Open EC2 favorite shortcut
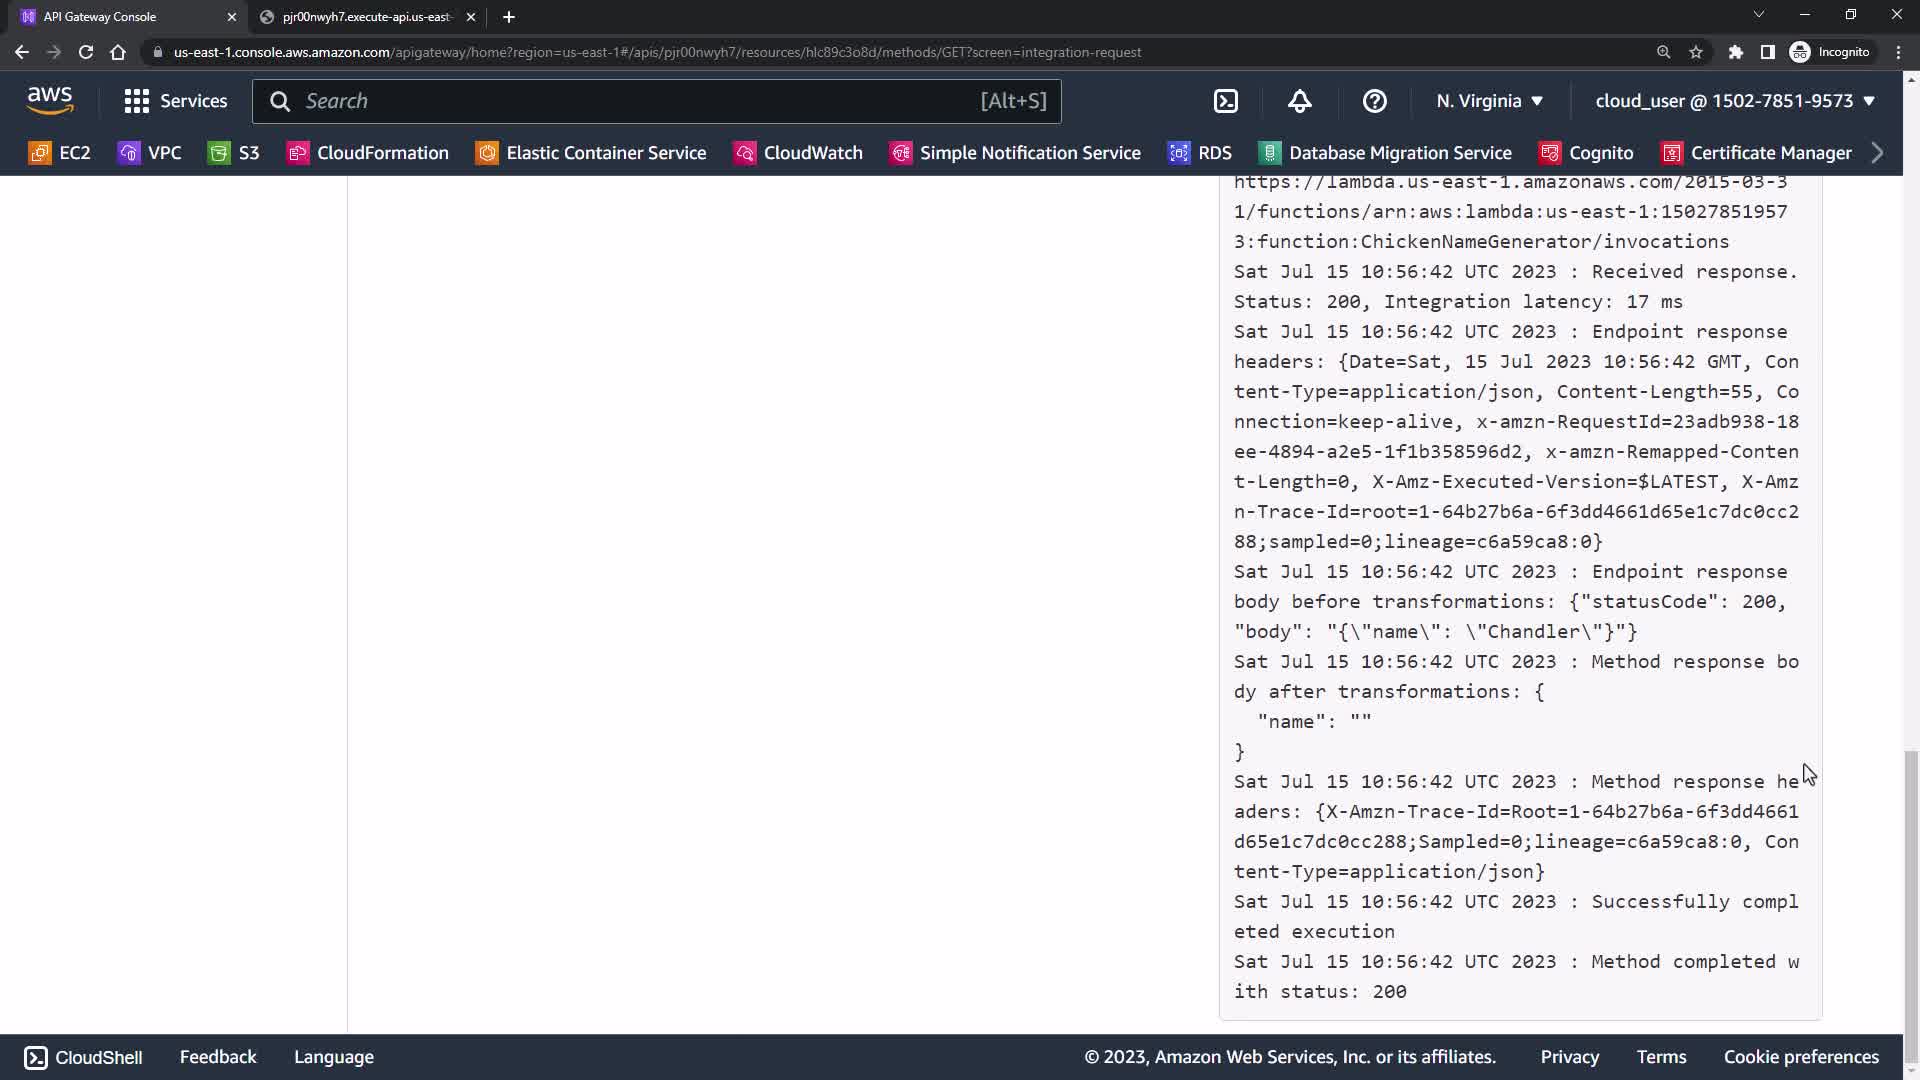1920x1080 pixels. point(60,153)
